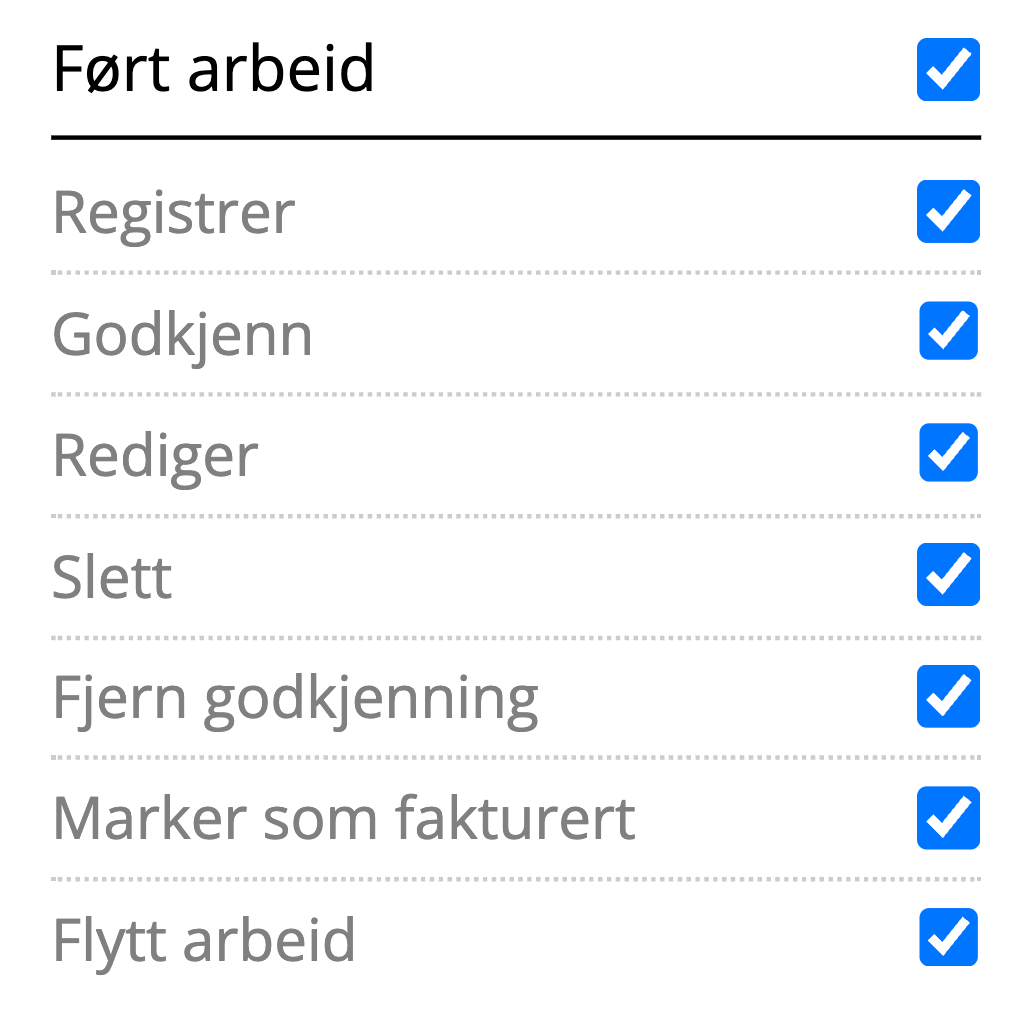This screenshot has width=1014, height=1014.
Task: Uncheck the Ført arbeid header checkbox
Action: coord(947,70)
